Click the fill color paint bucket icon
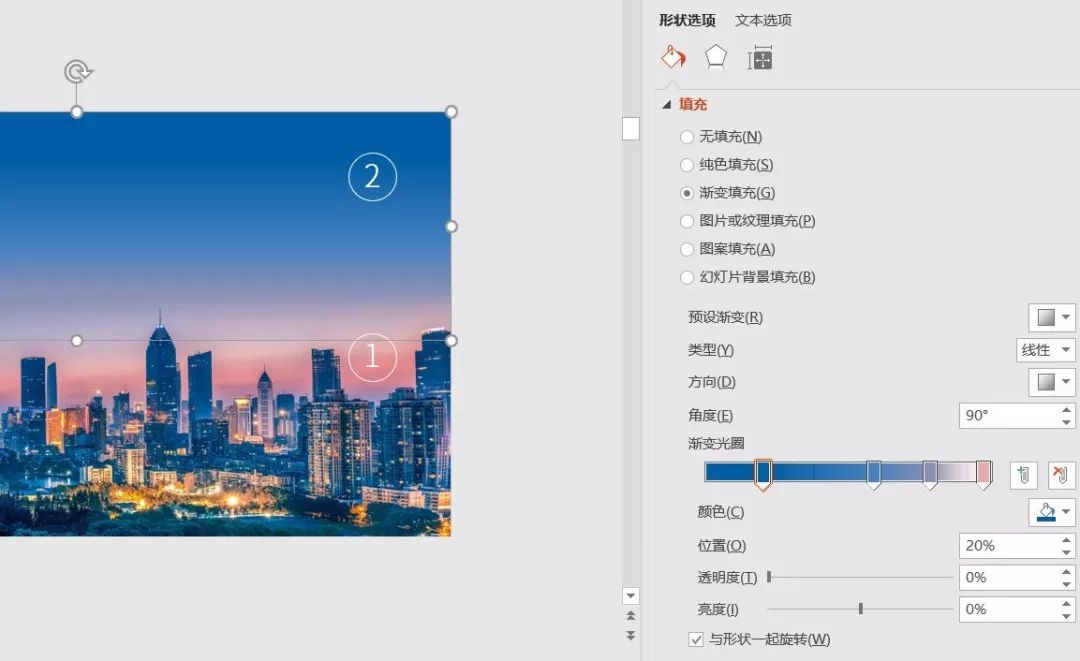 (1046, 512)
